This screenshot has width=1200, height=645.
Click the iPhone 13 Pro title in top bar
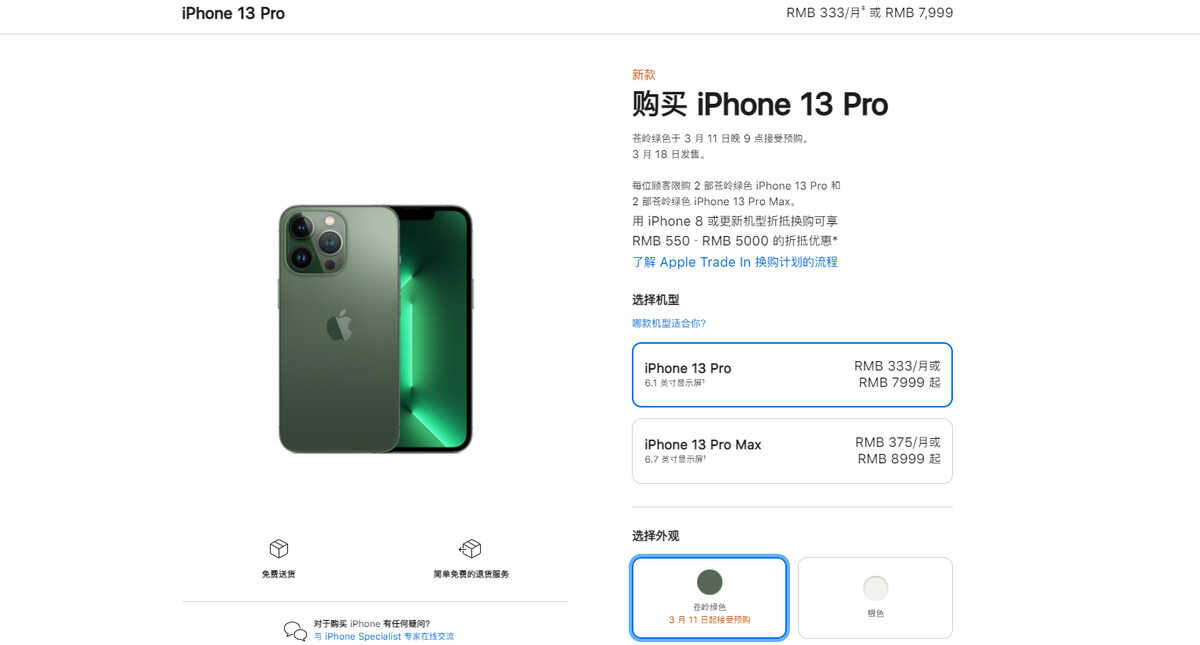point(233,13)
